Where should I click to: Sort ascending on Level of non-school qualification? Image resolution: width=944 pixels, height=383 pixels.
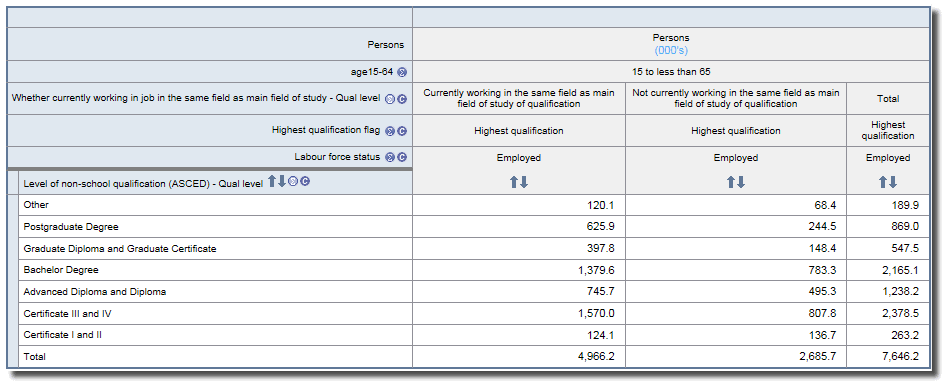272,181
